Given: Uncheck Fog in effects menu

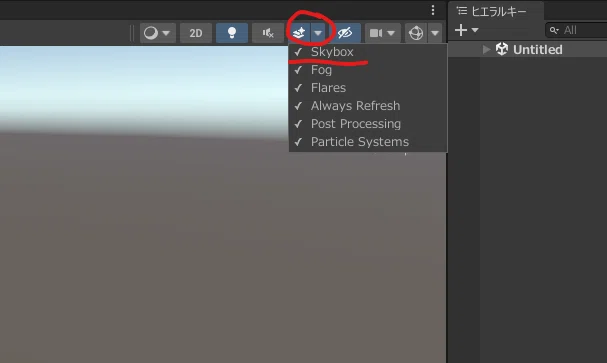Looking at the screenshot, I should tap(368, 70).
